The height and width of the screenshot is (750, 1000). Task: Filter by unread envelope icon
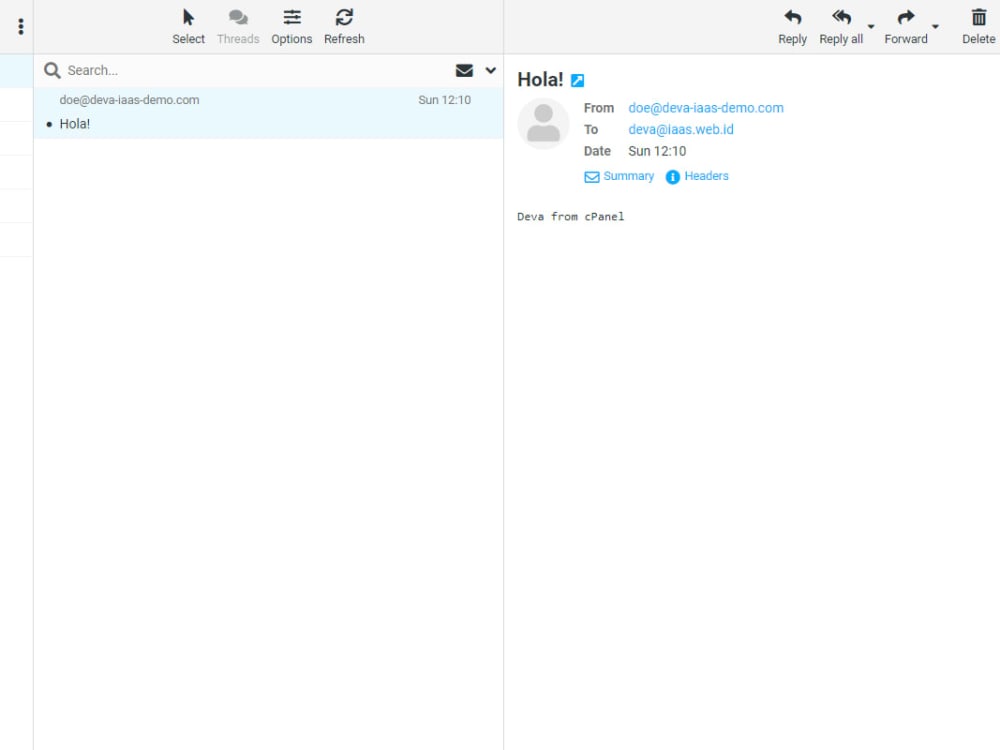tap(464, 70)
